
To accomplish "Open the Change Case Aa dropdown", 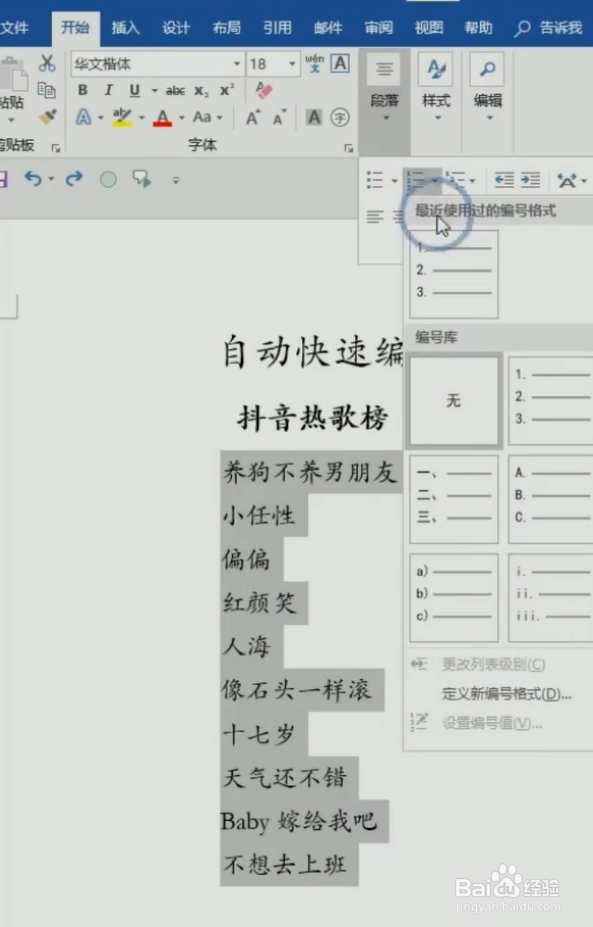I will pos(208,117).
